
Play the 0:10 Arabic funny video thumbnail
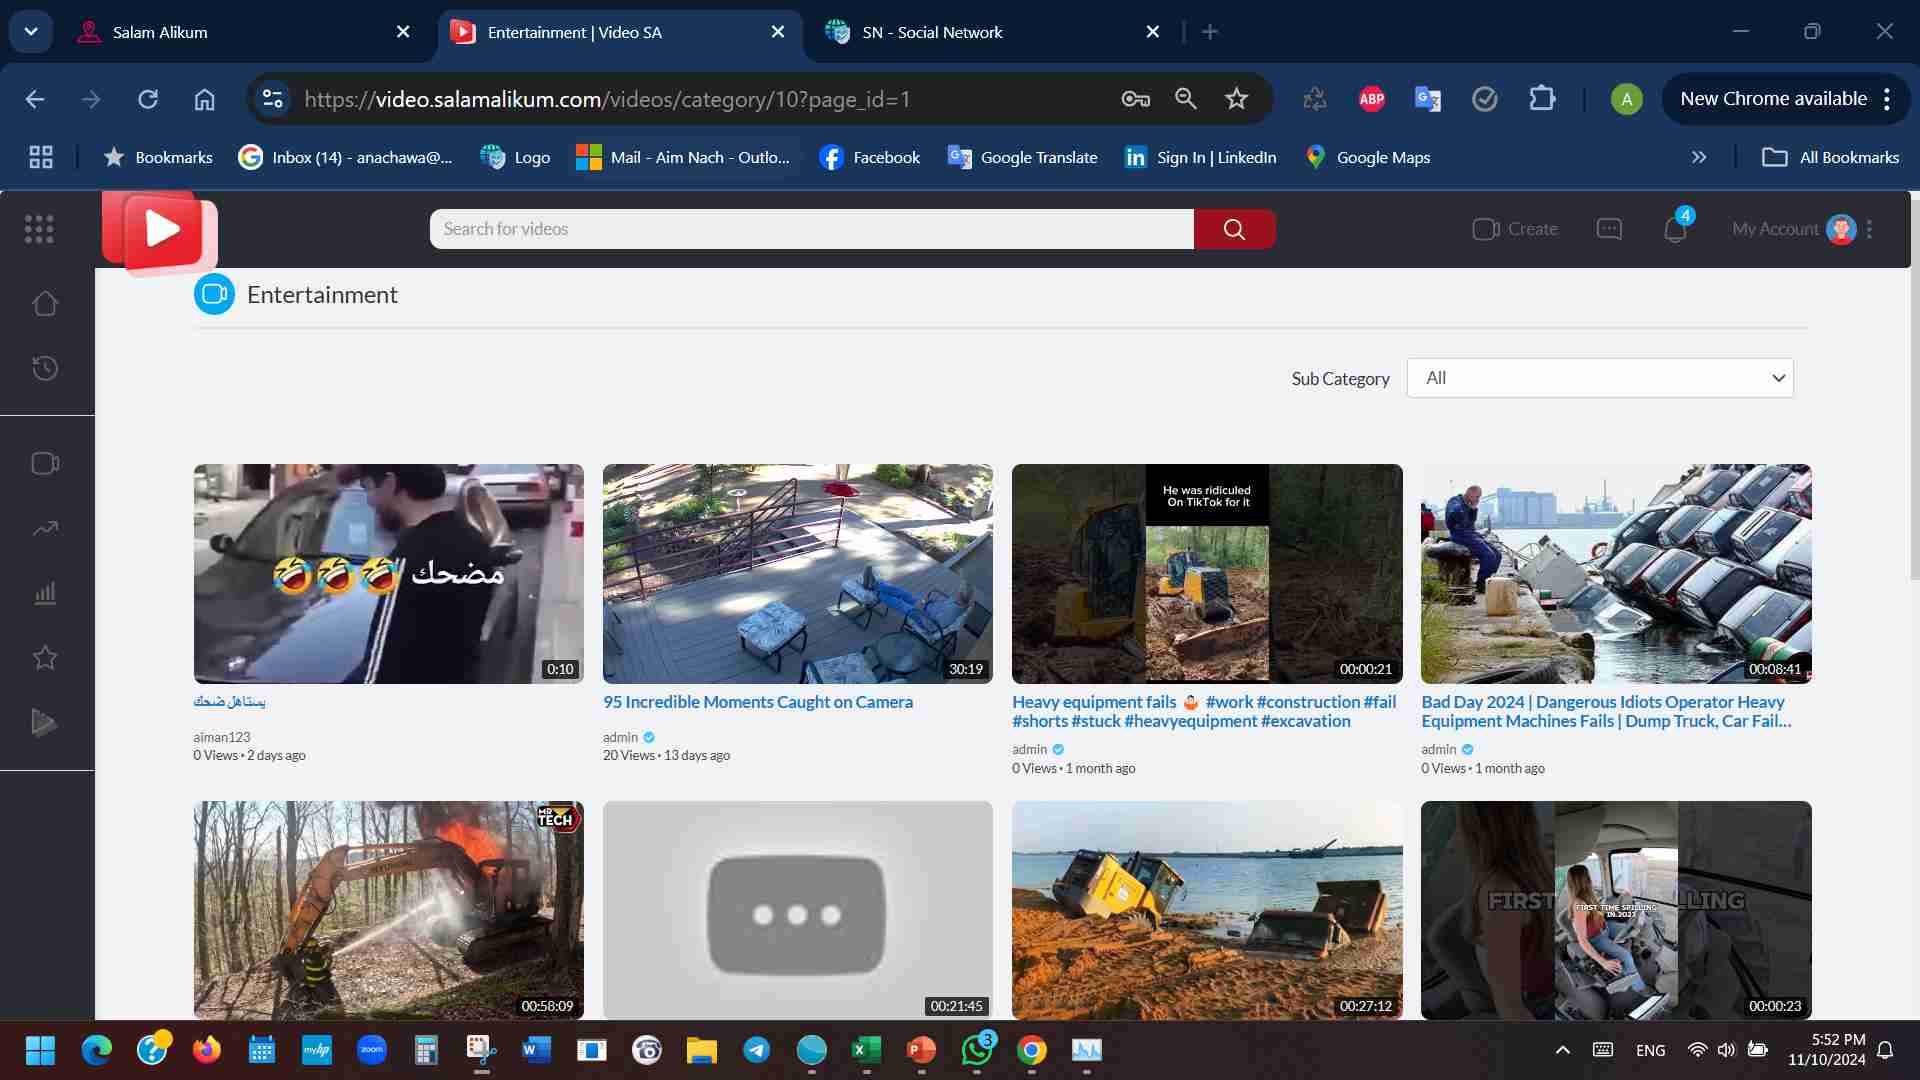click(388, 573)
